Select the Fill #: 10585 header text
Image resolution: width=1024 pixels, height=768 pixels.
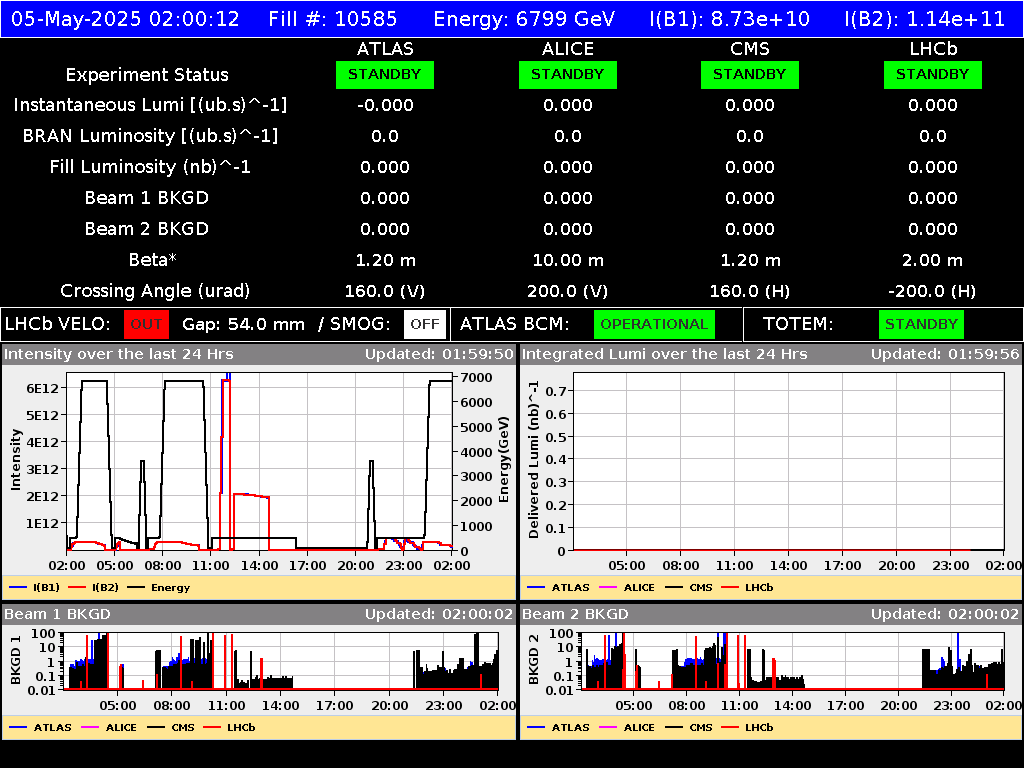pyautogui.click(x=332, y=19)
